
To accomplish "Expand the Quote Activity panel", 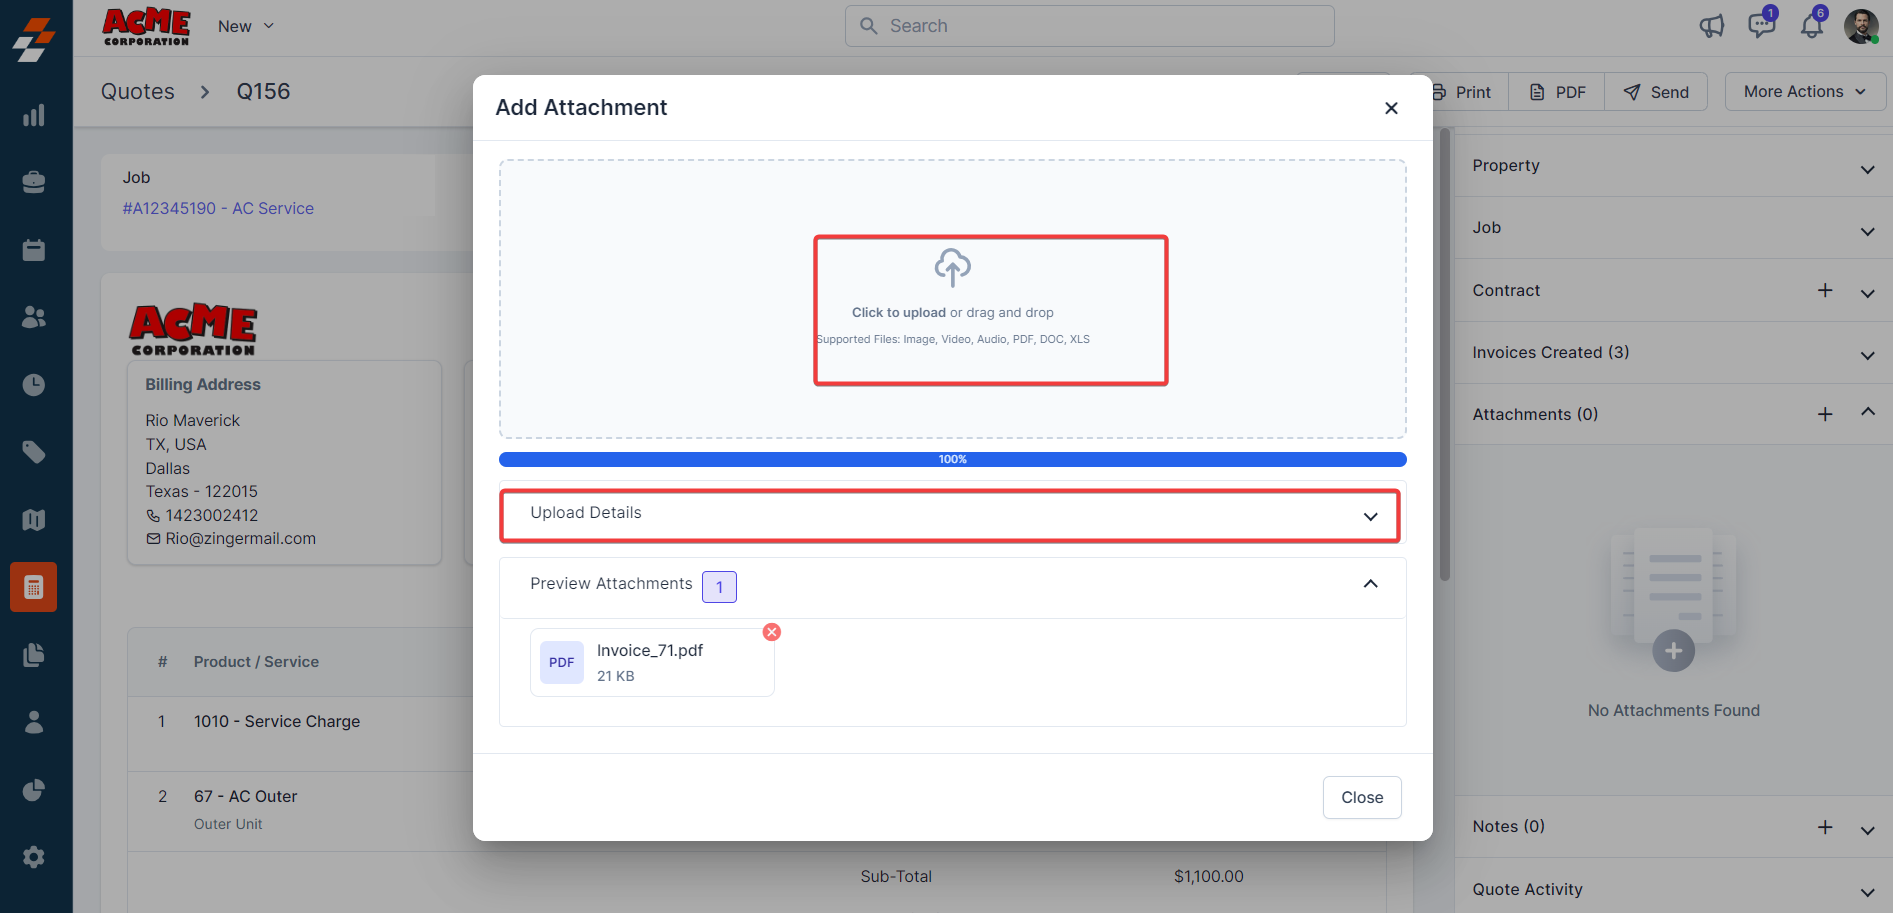I will click(x=1673, y=889).
